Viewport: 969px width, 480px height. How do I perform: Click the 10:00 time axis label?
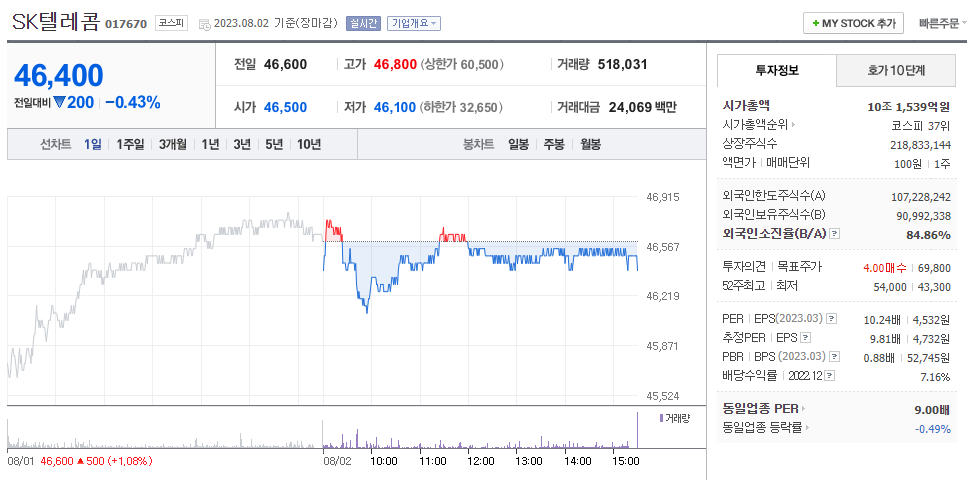pos(384,461)
